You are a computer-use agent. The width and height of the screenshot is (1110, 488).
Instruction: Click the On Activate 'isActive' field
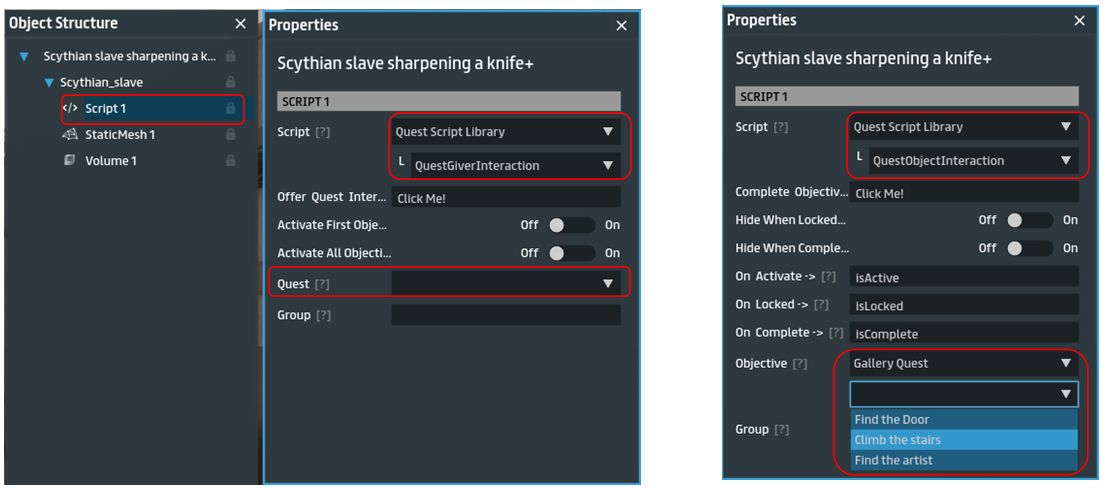pos(963,277)
